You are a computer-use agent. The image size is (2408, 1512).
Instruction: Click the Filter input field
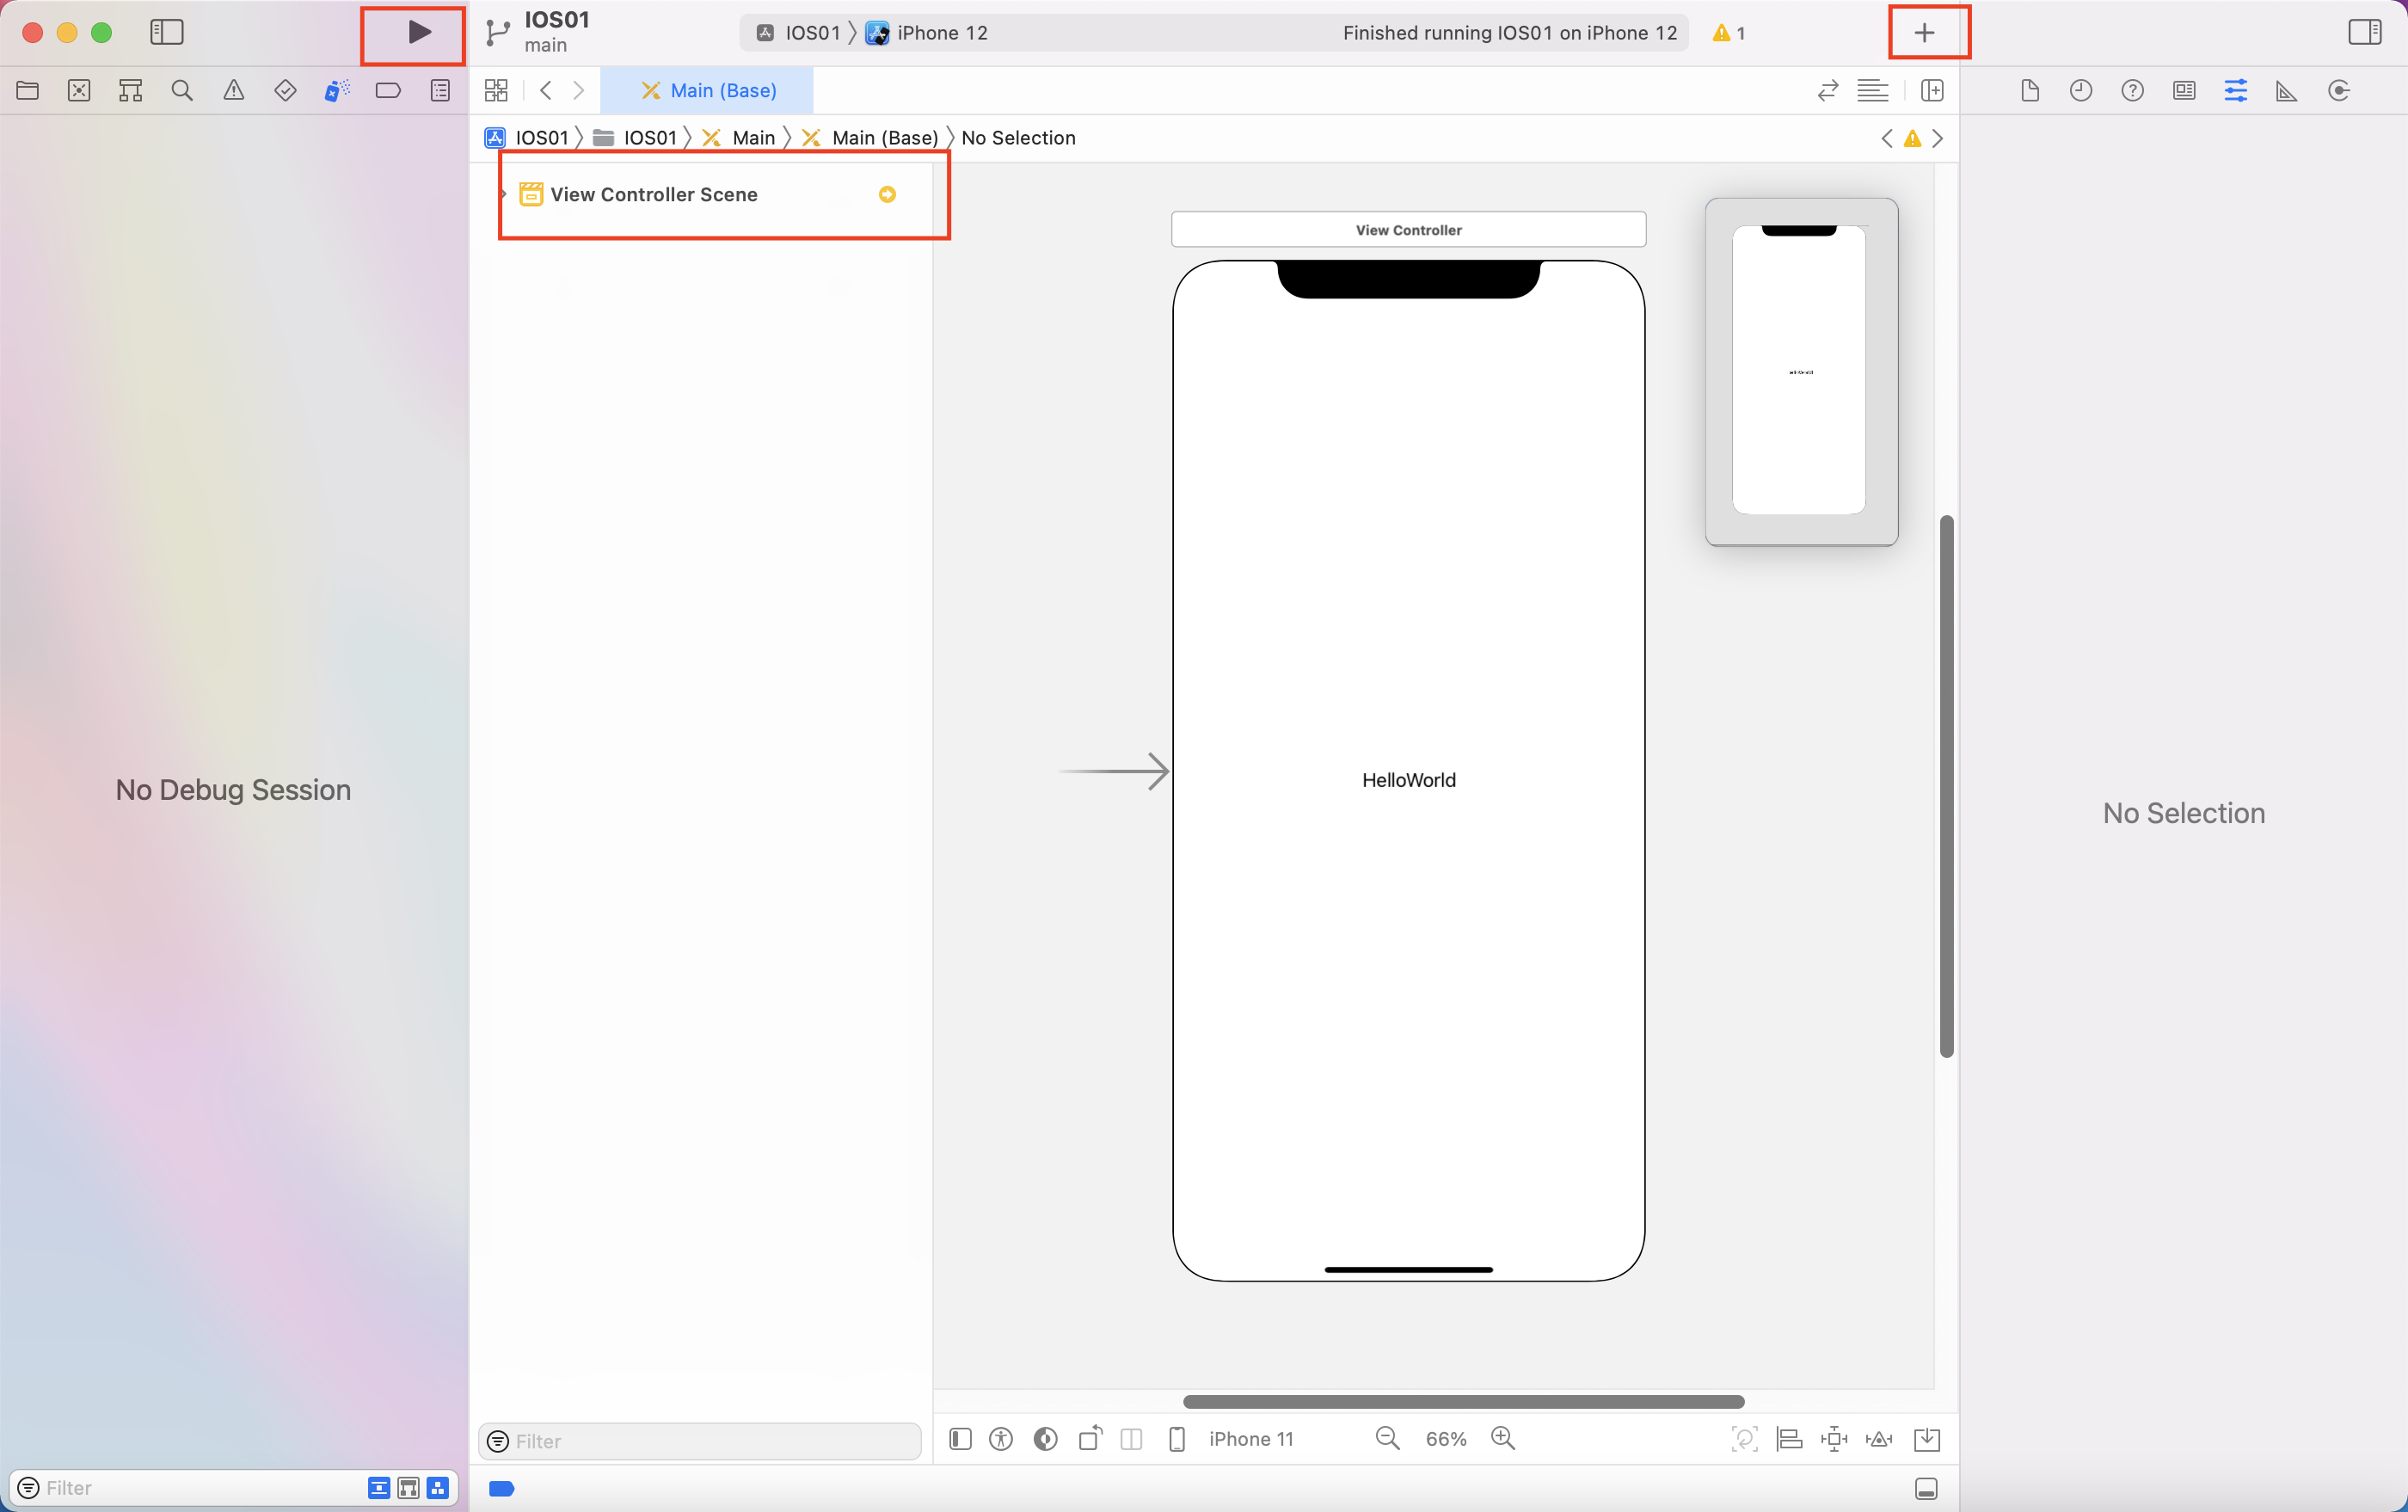pyautogui.click(x=698, y=1439)
